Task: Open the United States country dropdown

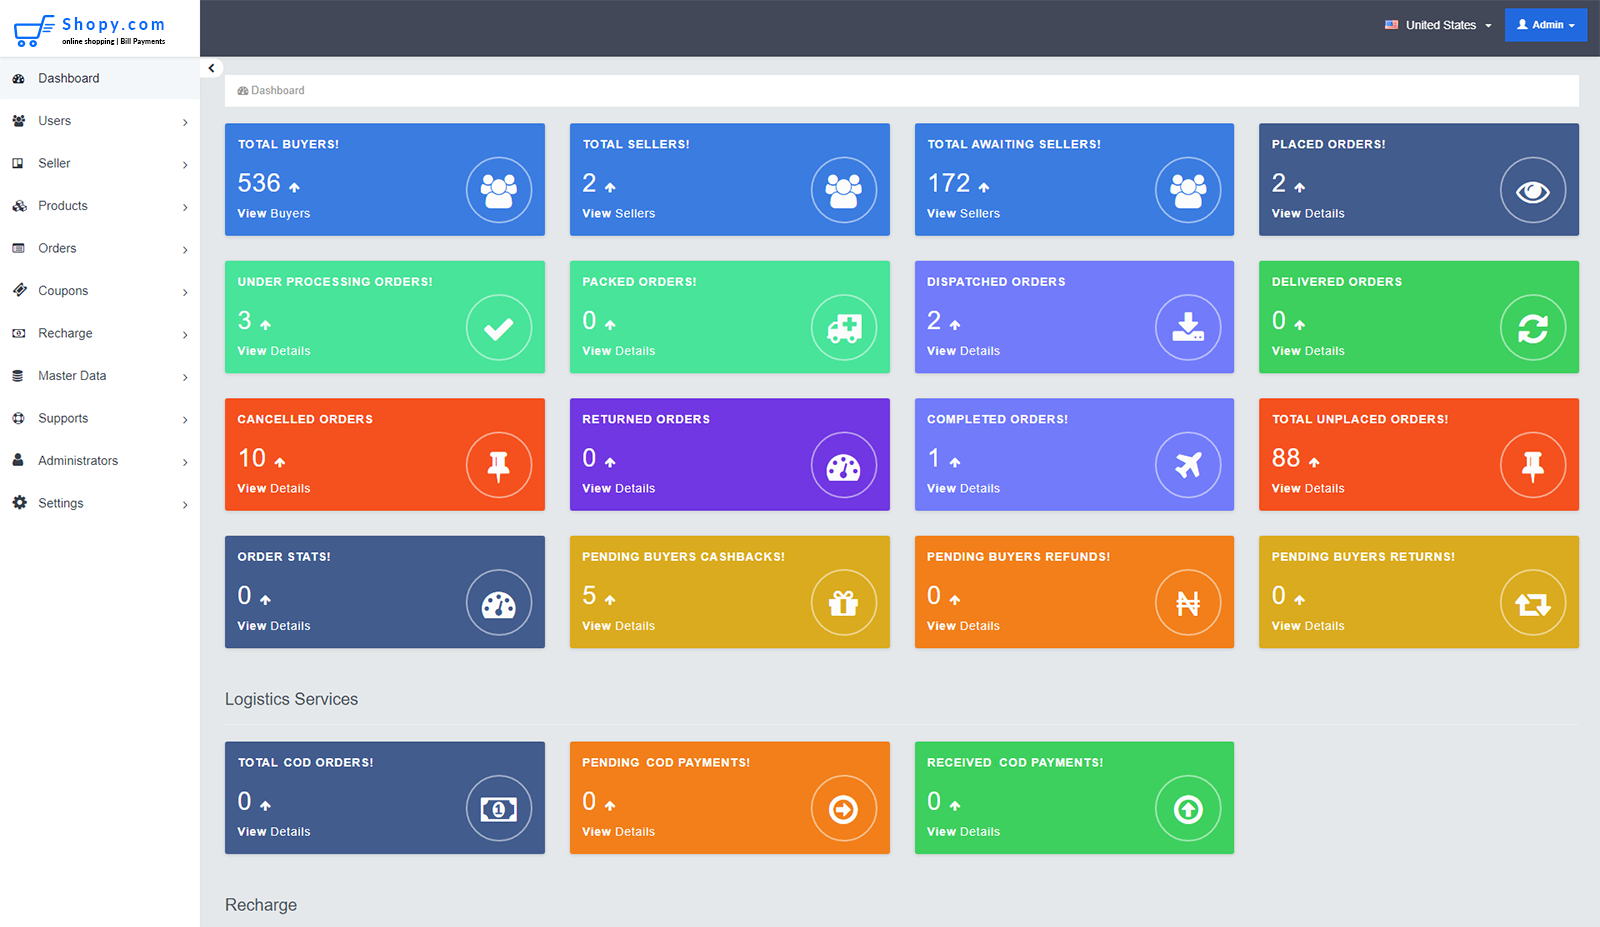Action: tap(1438, 25)
